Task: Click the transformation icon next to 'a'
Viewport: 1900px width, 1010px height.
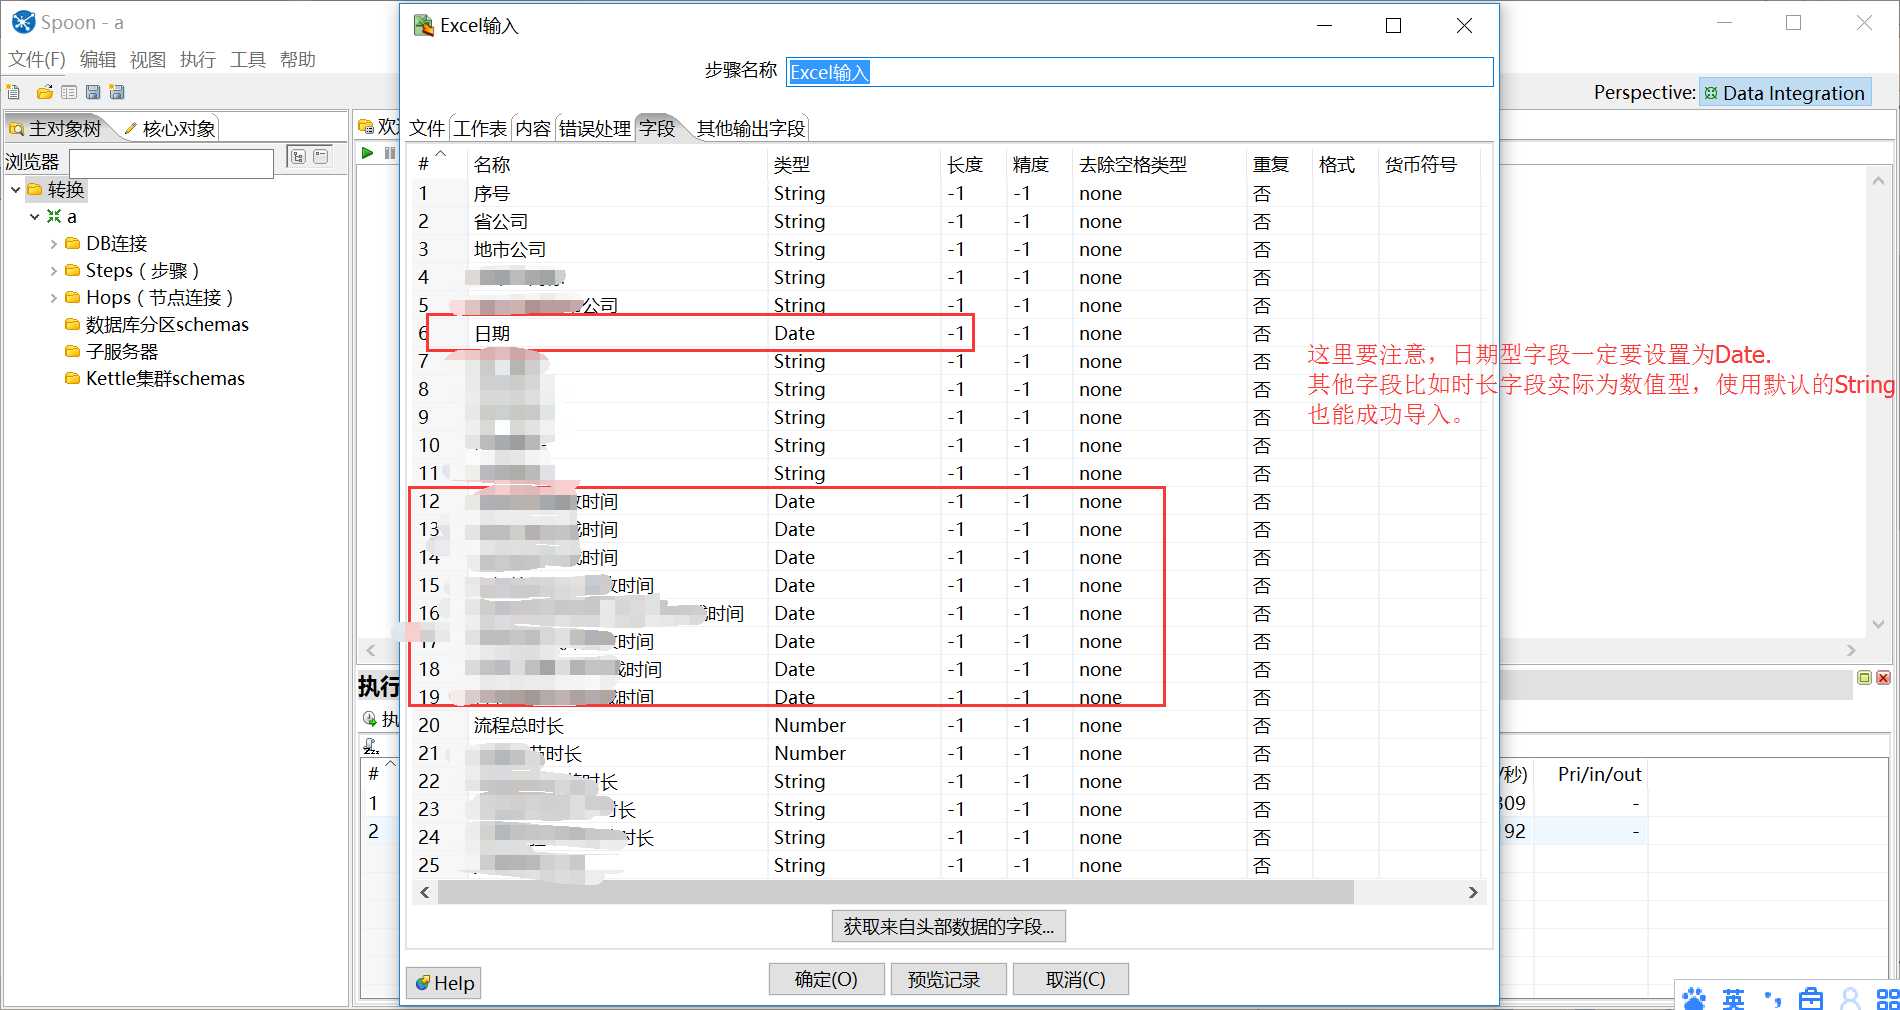Action: [54, 216]
